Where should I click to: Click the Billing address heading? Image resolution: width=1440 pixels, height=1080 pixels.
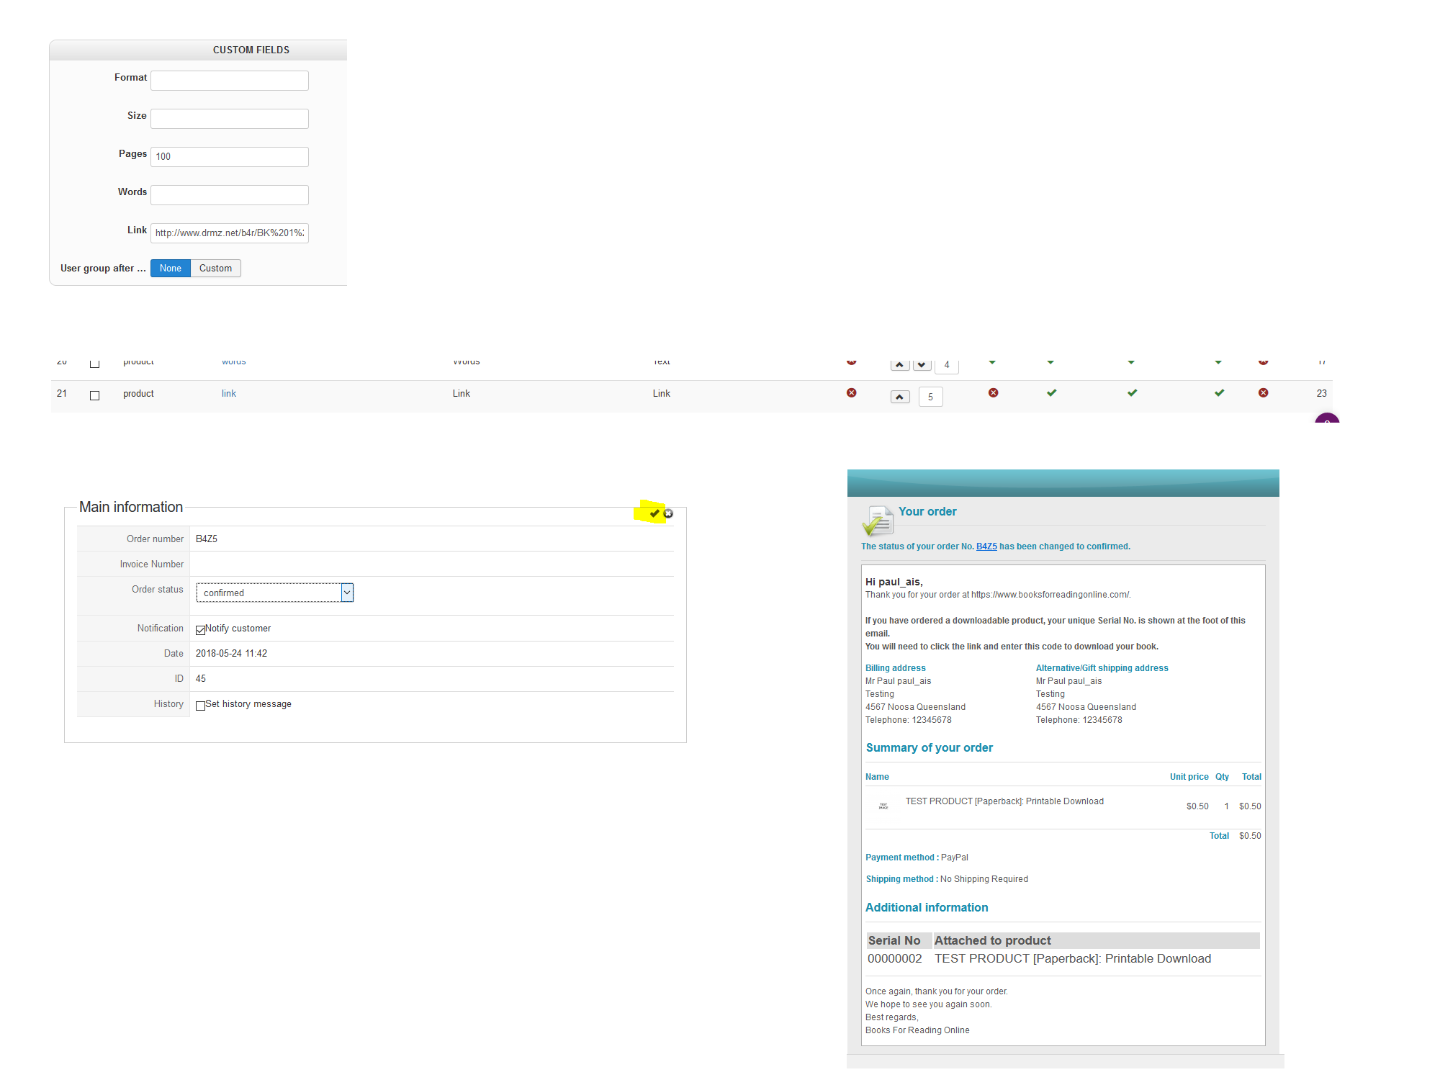point(895,668)
